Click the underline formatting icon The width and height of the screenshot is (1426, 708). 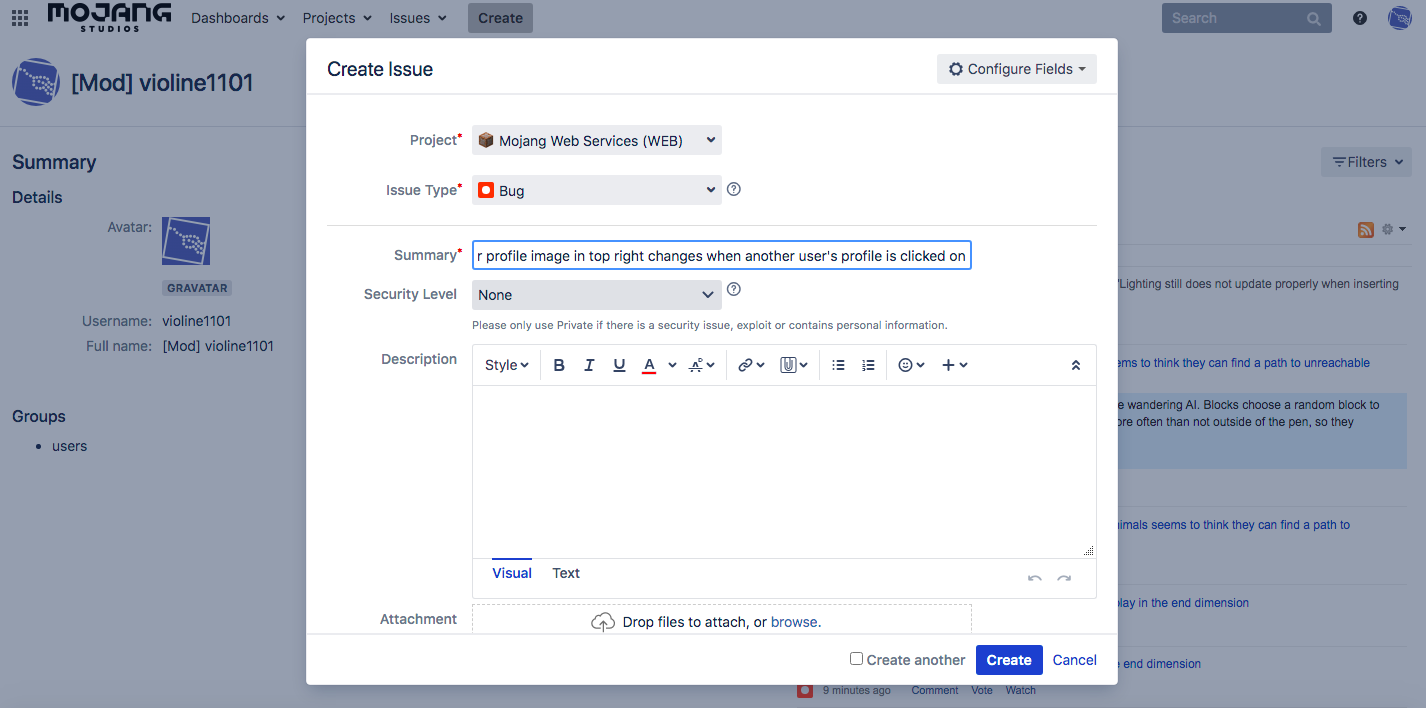[x=619, y=365]
